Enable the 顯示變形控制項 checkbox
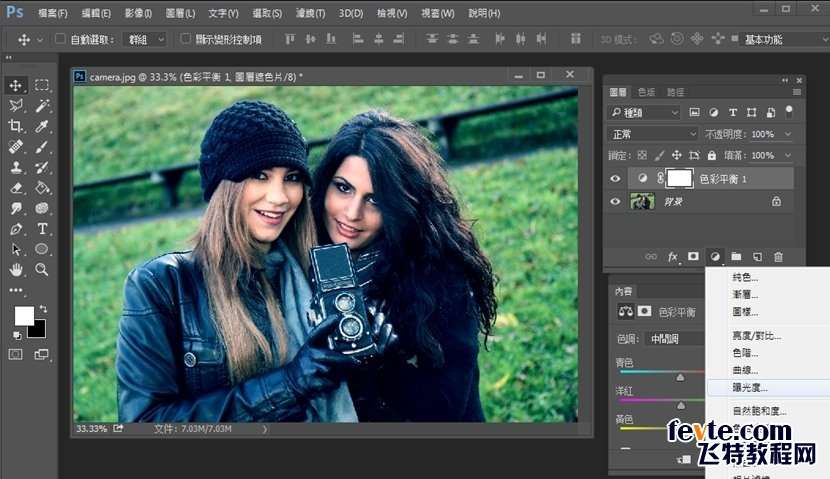The image size is (830, 479). tap(185, 39)
